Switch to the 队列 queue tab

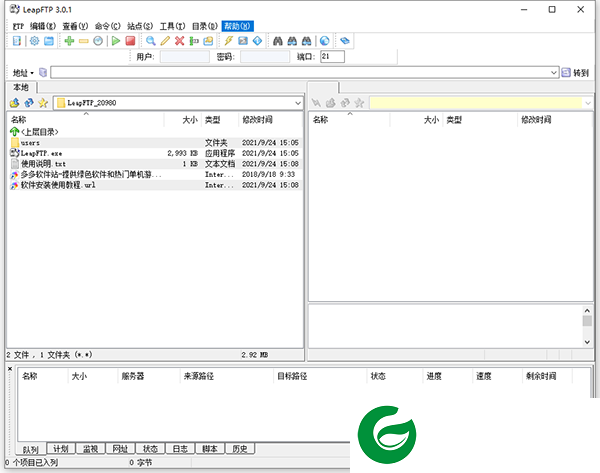(31, 449)
